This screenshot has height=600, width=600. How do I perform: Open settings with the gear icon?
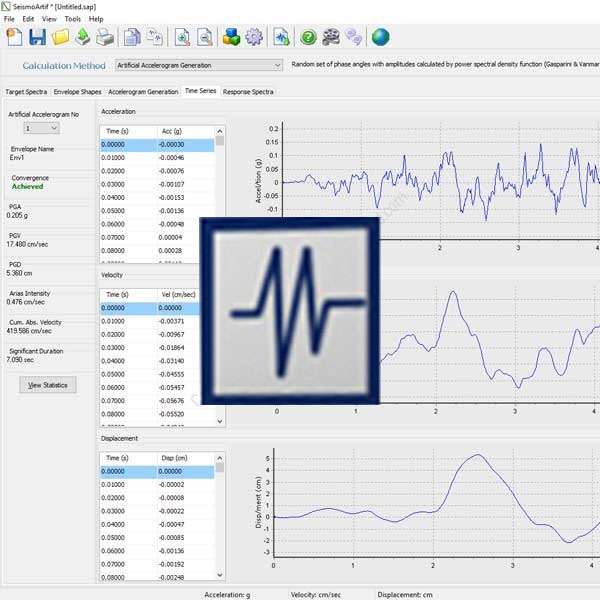[x=254, y=37]
